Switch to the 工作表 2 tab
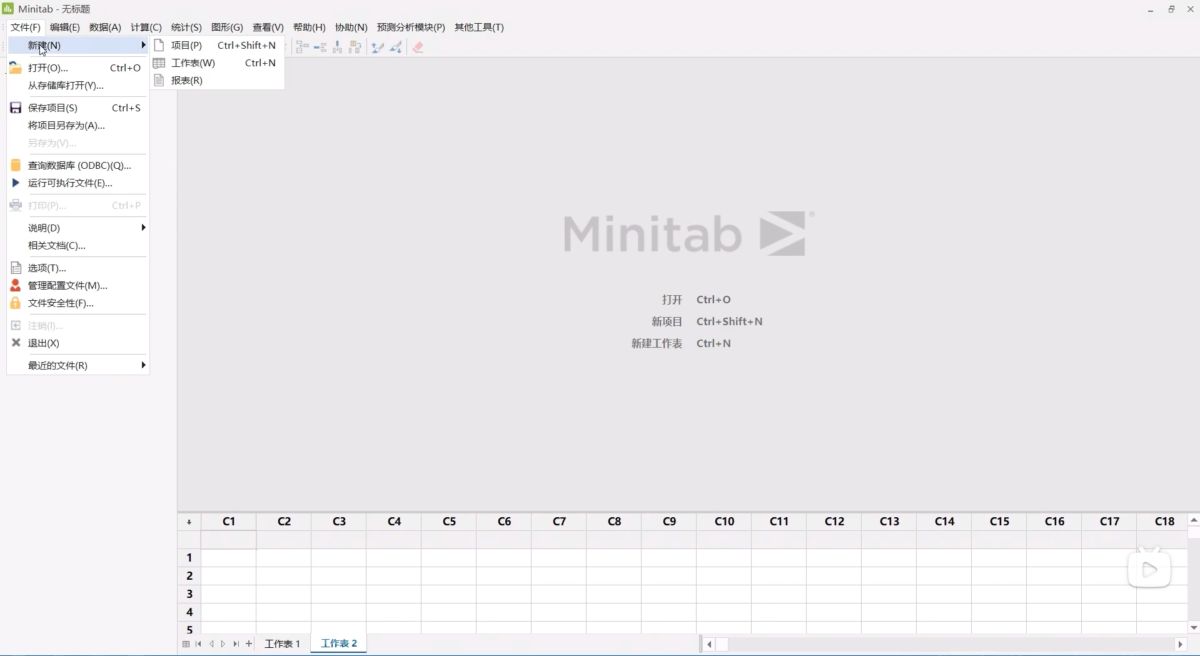Image resolution: width=1200 pixels, height=656 pixels. (339, 644)
